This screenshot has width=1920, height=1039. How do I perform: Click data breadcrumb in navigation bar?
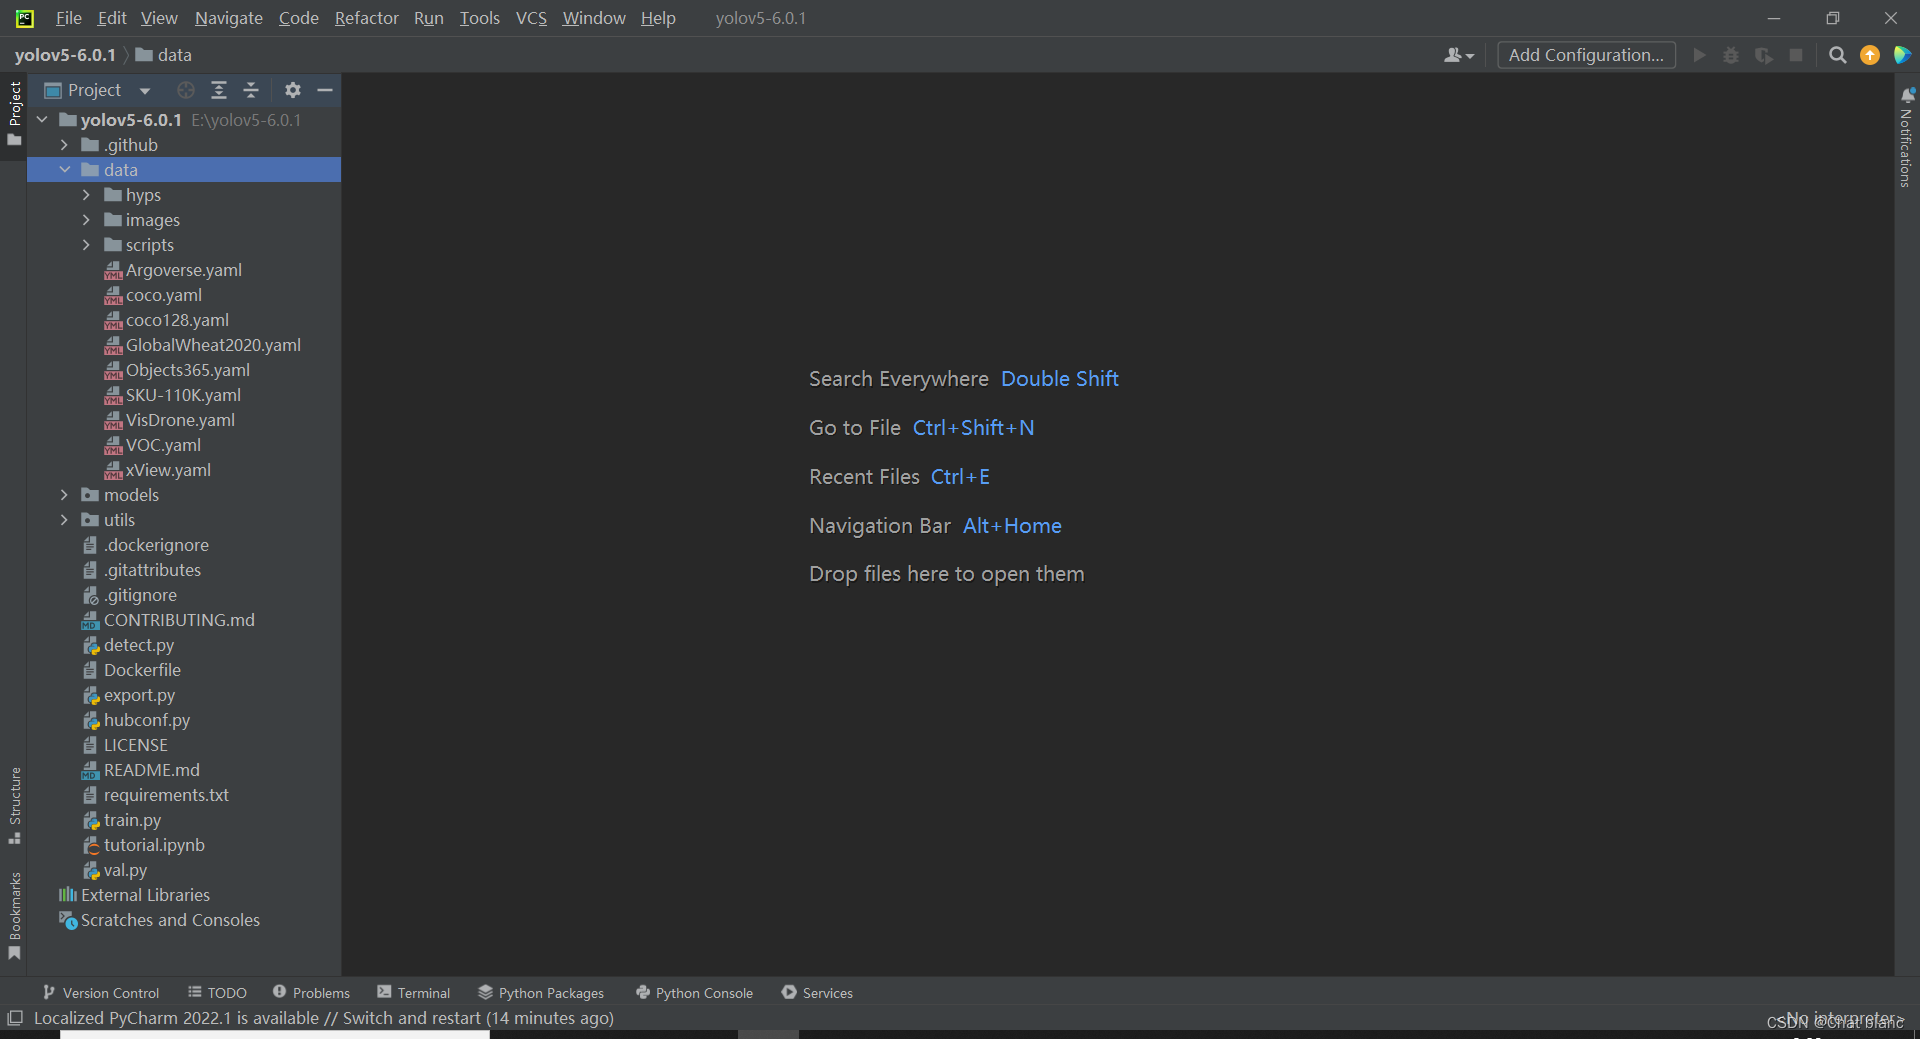164,55
